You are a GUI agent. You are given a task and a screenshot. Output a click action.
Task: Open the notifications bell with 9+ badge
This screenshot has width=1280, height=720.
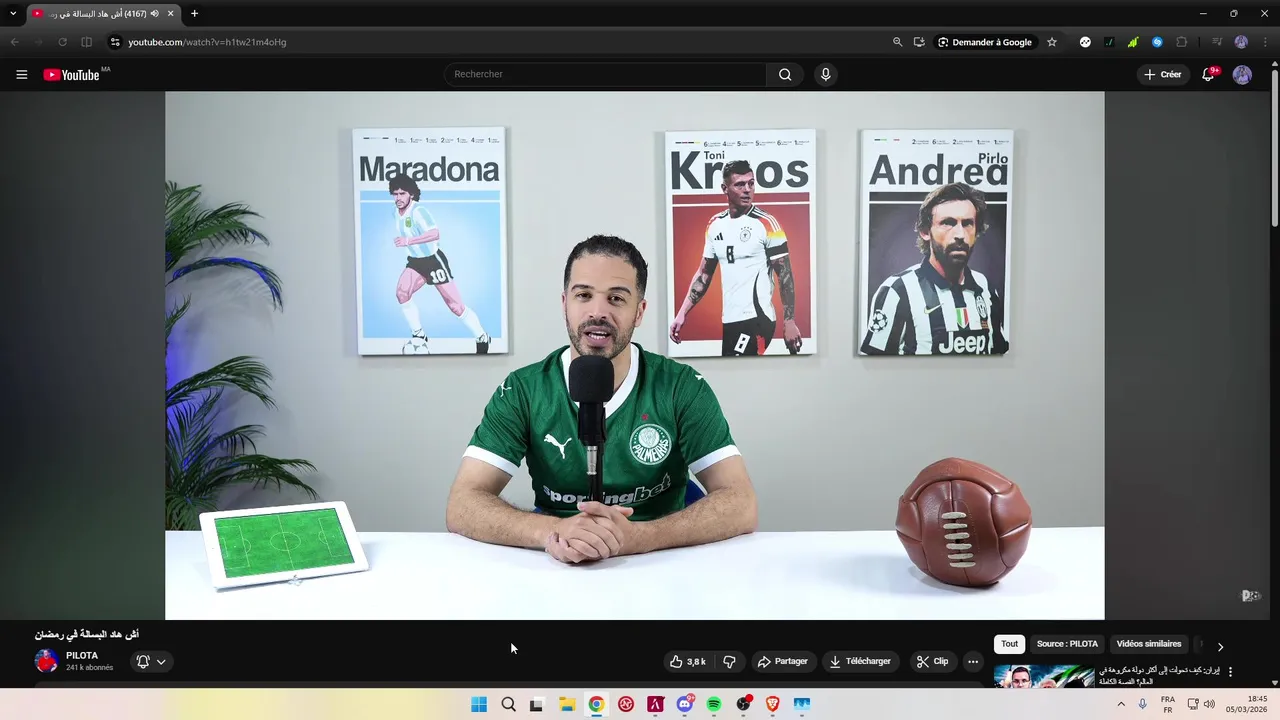(1208, 74)
